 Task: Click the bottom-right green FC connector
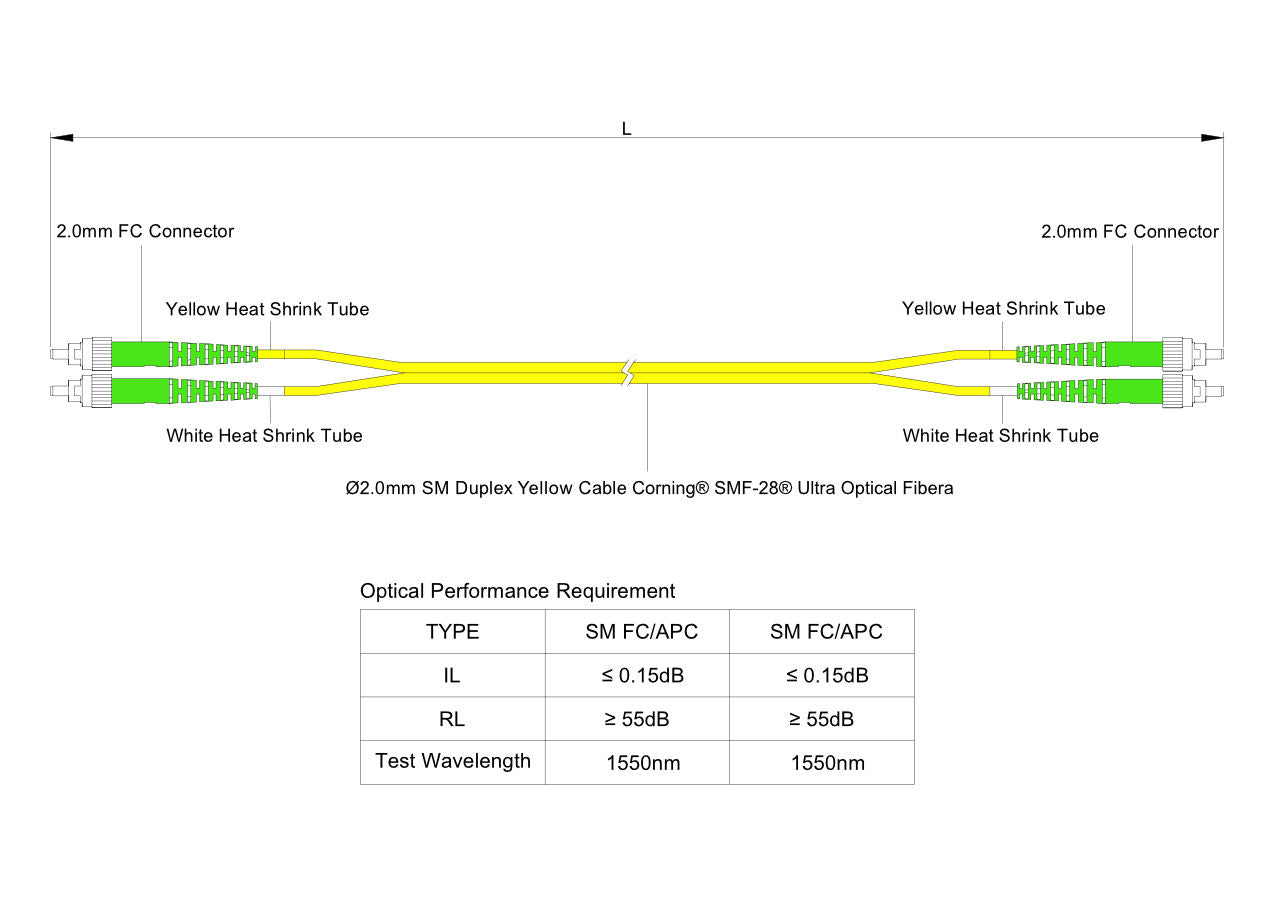[1132, 389]
